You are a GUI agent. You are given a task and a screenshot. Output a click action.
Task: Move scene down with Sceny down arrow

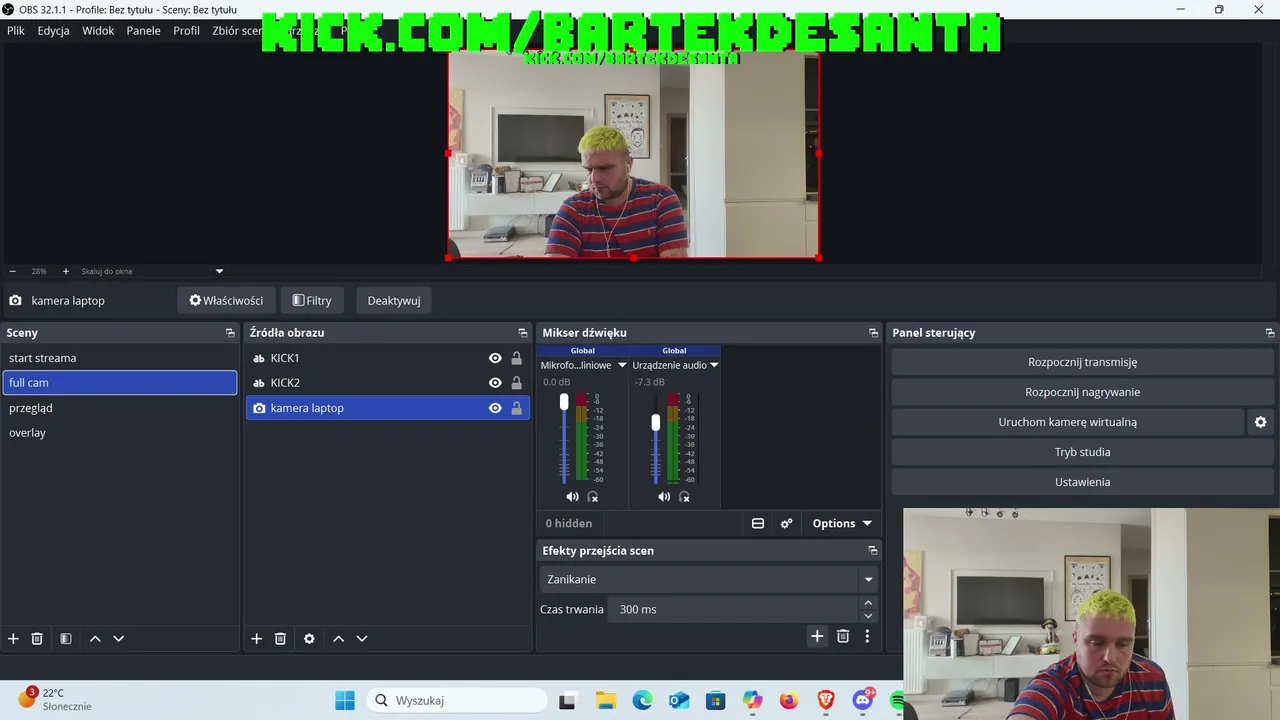[118, 638]
